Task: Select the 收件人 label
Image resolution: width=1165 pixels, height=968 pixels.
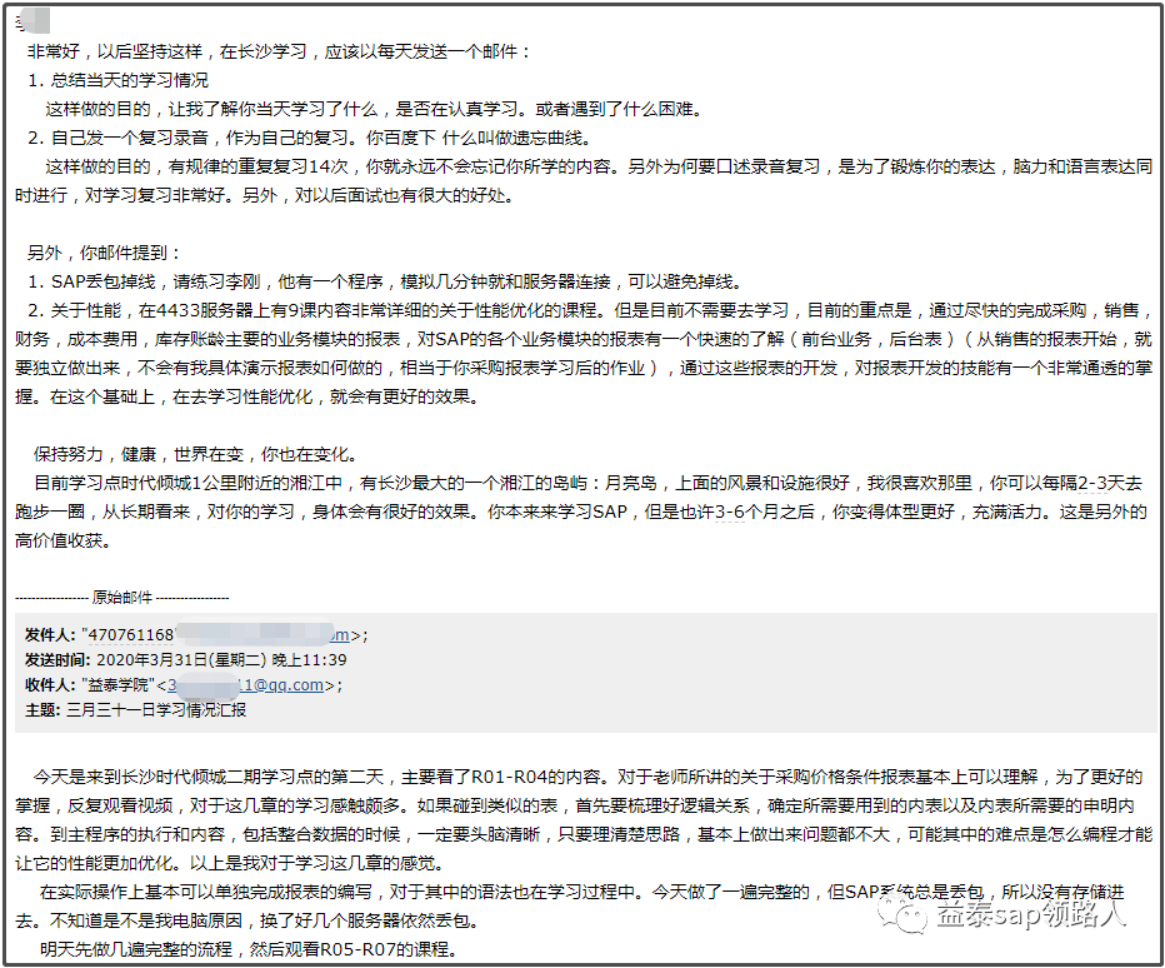Action: click(x=51, y=685)
